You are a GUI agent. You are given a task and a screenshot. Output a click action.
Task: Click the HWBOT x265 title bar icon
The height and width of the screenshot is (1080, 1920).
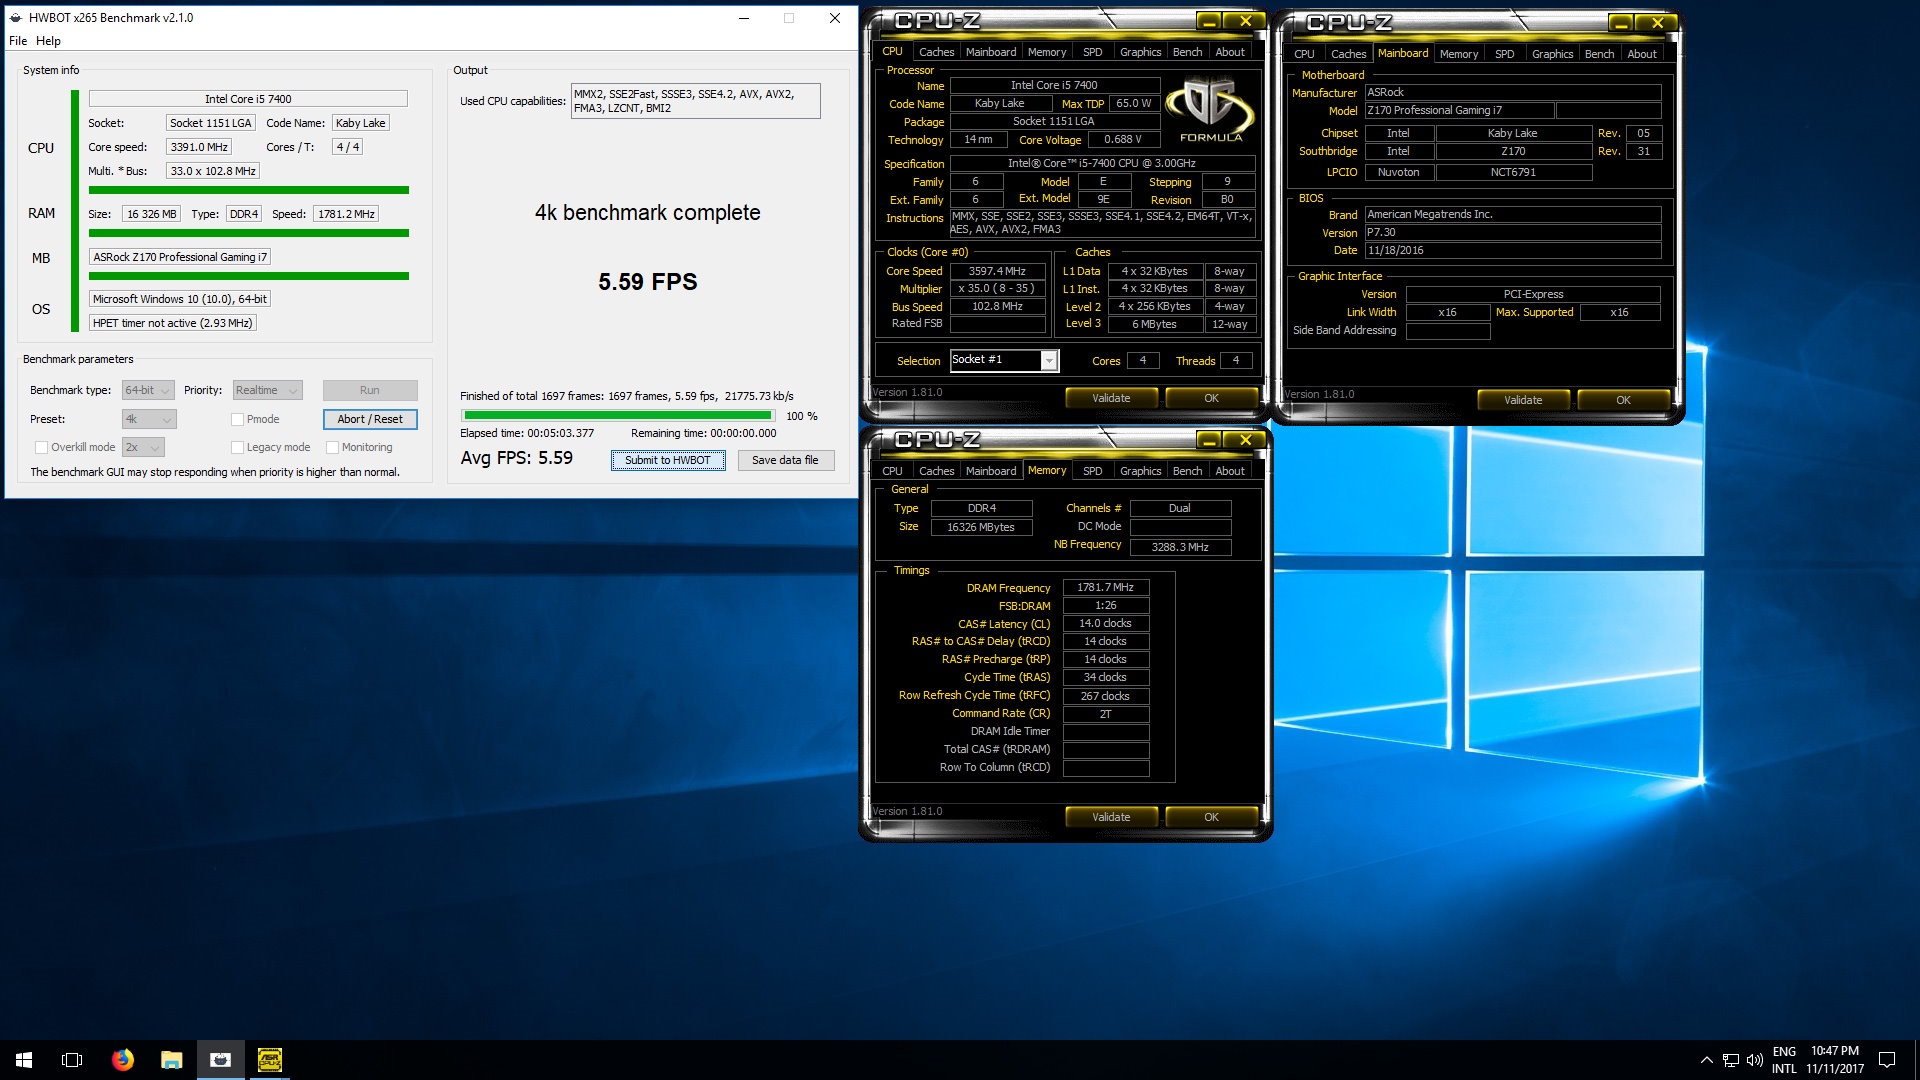coord(15,17)
